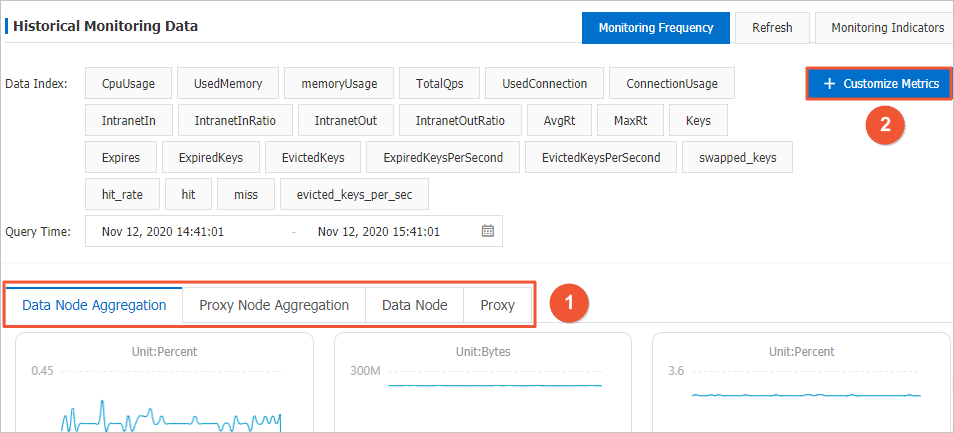The height and width of the screenshot is (433, 954).
Task: Click the Expires metric button
Action: pos(120,158)
